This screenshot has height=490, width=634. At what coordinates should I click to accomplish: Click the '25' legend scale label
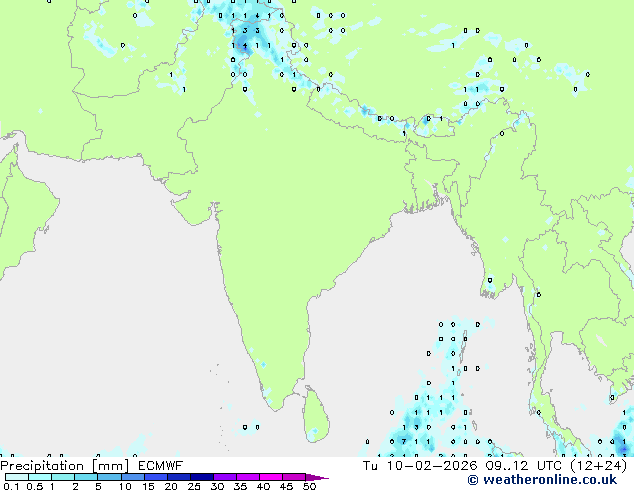click(x=194, y=486)
